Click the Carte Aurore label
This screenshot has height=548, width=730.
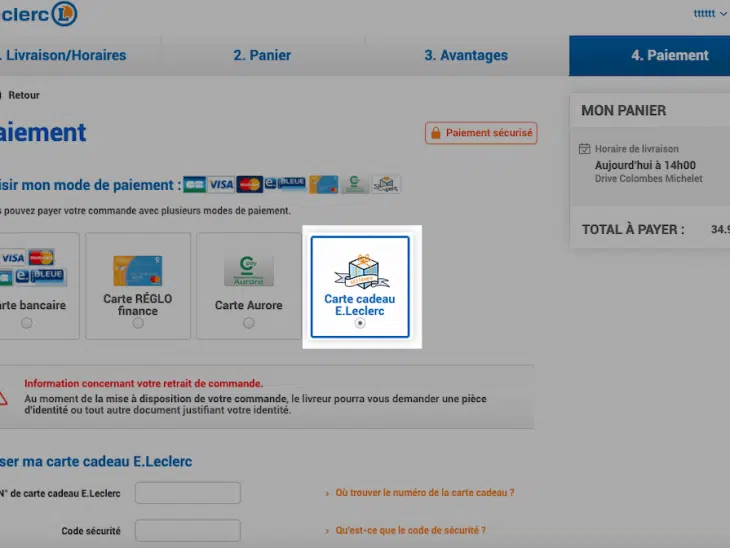click(249, 305)
